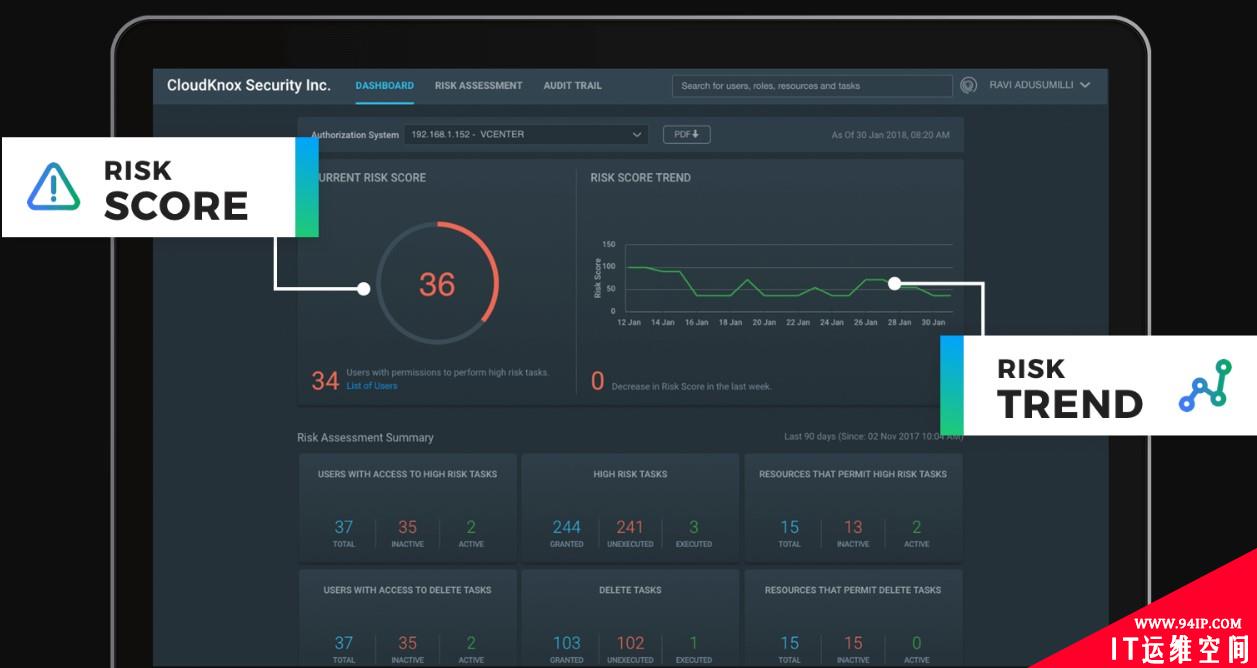Screen dimensions: 1257x668
Task: Open the Authorization System VCENTER dropdown
Action: (526, 134)
